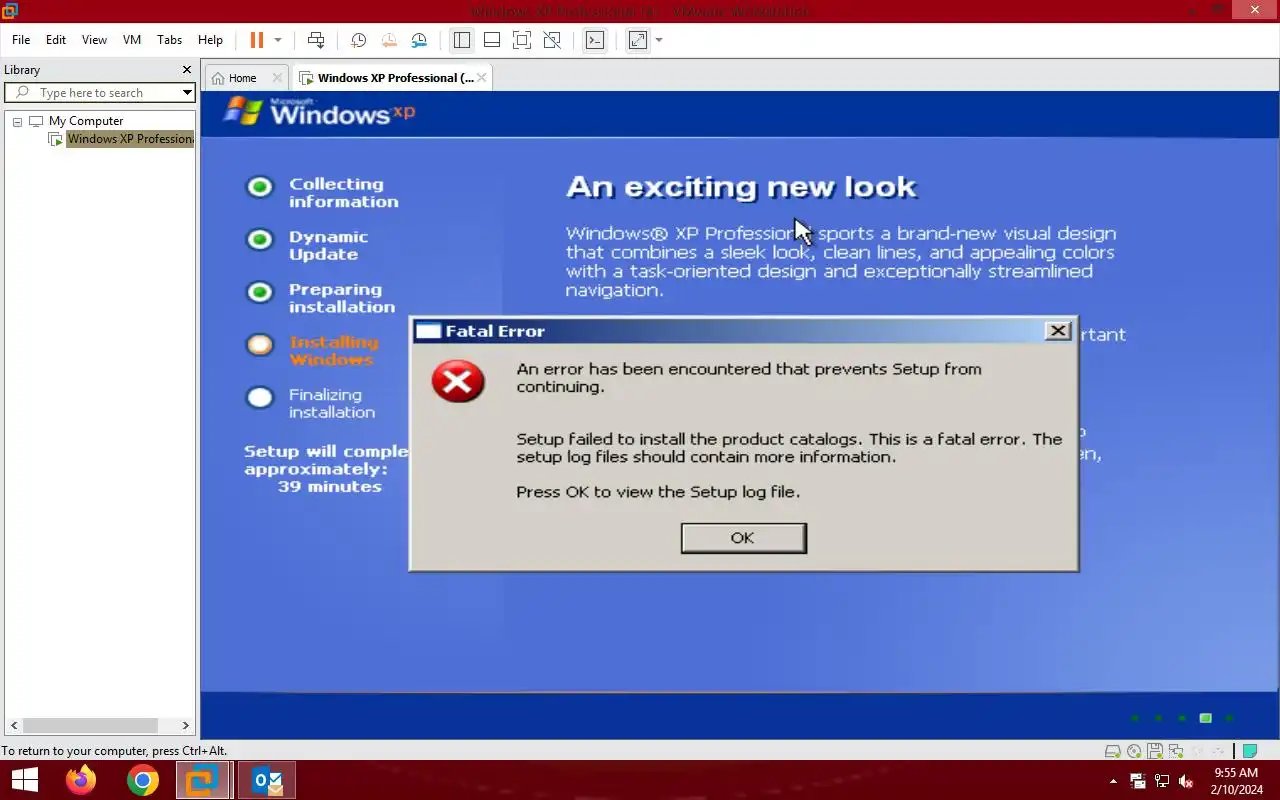Screen dimensions: 1280x800
Task: Close the Fatal Error dialog
Action: pos(1057,331)
